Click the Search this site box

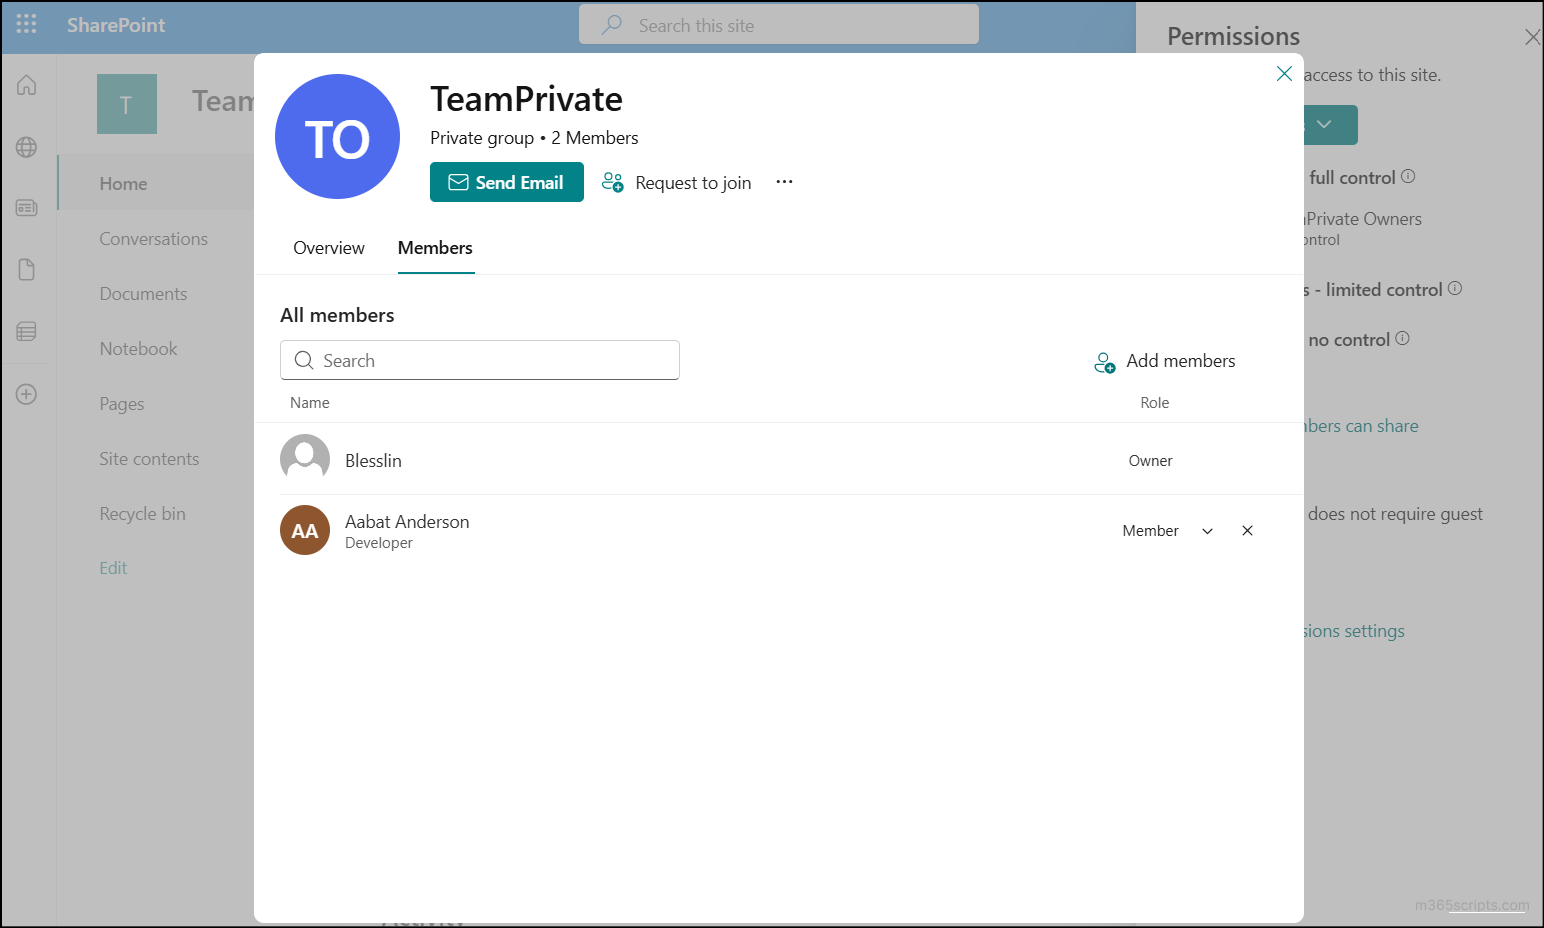778,24
